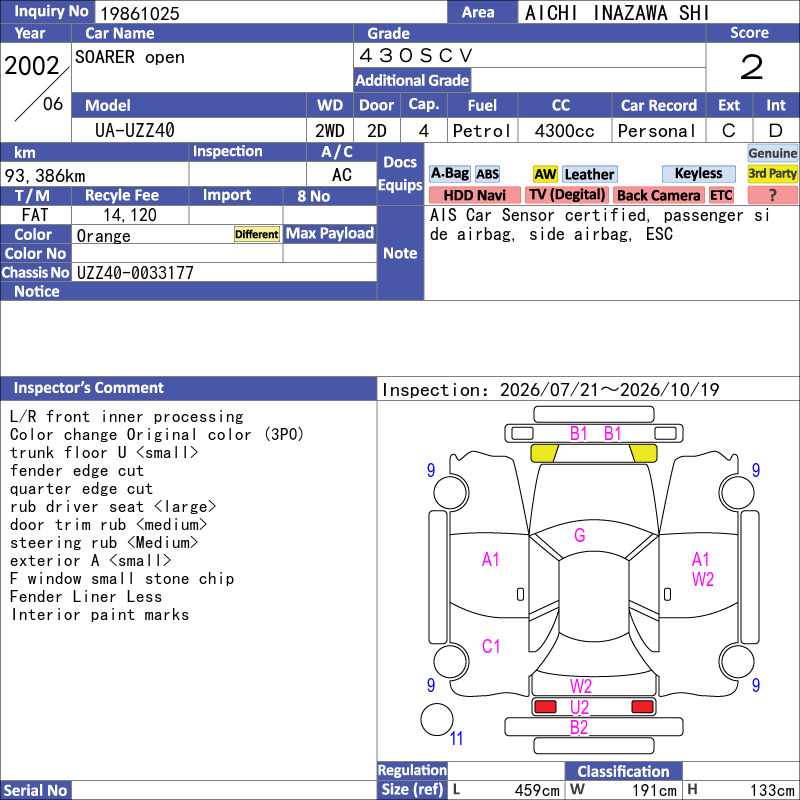Click the red question mark badge
800x800 pixels.
coord(772,195)
